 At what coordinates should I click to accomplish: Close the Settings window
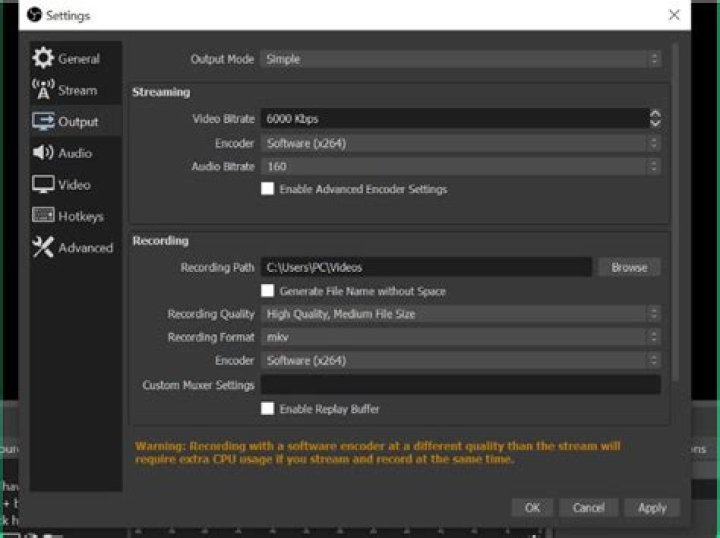674,15
